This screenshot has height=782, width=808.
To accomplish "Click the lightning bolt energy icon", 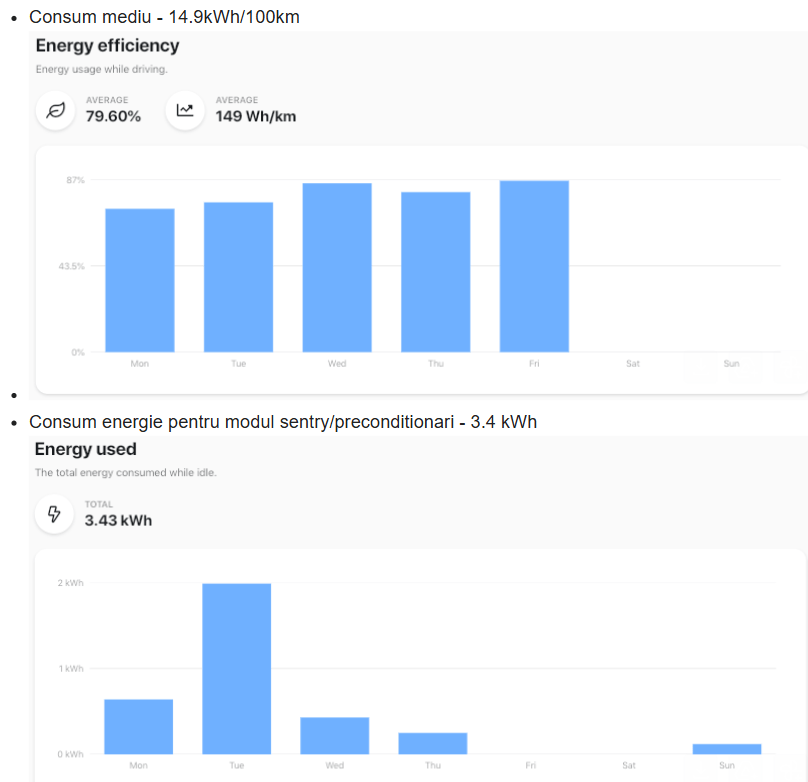I will (54, 514).
